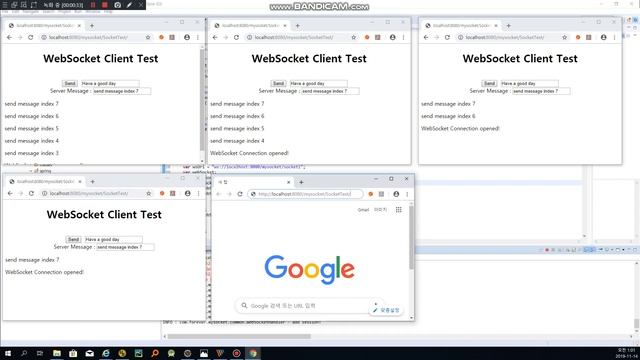Image resolution: width=640 pixels, height=360 pixels.
Task: Pause the Bandicam recording
Action: [x=93, y=5]
